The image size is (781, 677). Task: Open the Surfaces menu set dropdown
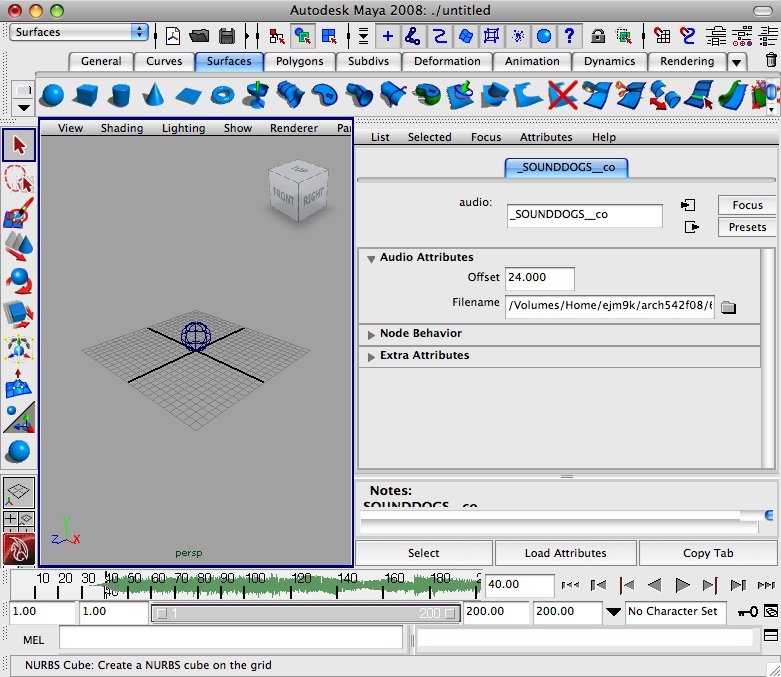(79, 32)
